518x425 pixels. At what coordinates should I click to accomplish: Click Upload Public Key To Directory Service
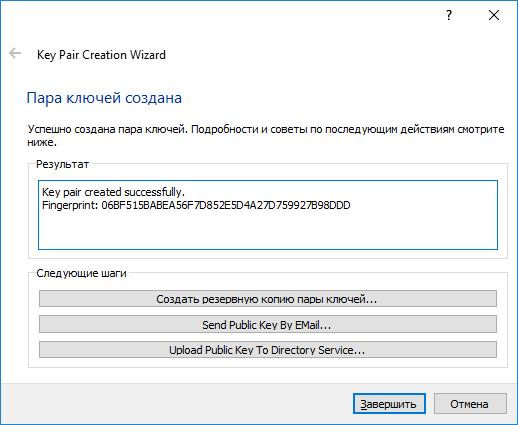[x=268, y=350]
